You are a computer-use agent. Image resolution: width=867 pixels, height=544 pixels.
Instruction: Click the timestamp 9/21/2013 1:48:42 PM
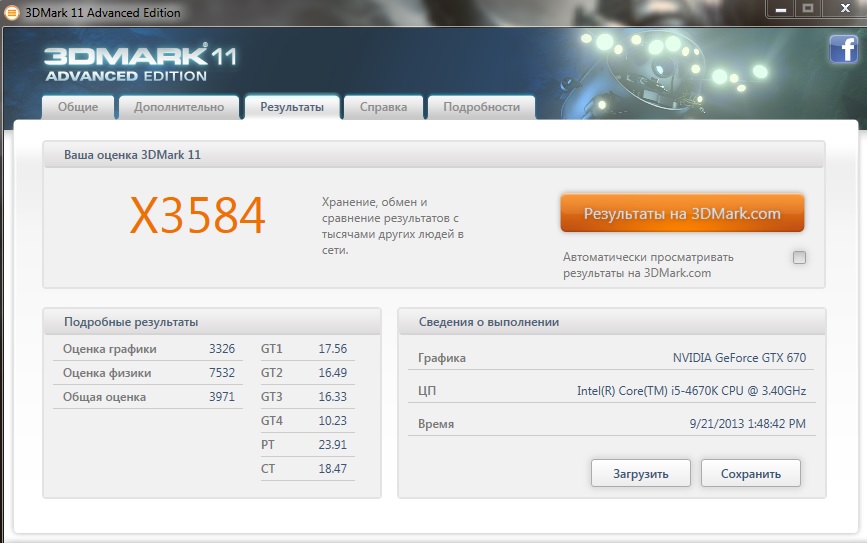pyautogui.click(x=748, y=423)
